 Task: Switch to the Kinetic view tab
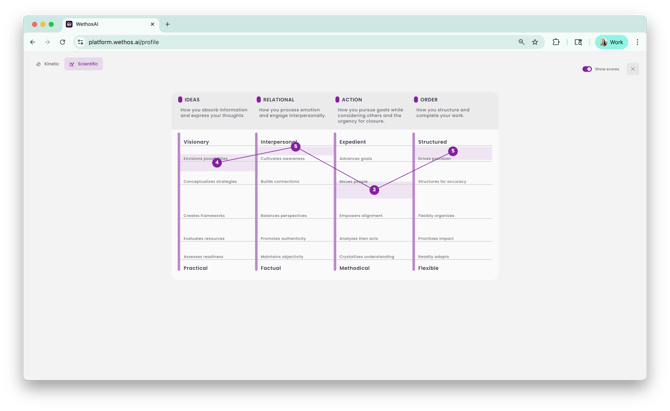pyautogui.click(x=48, y=64)
